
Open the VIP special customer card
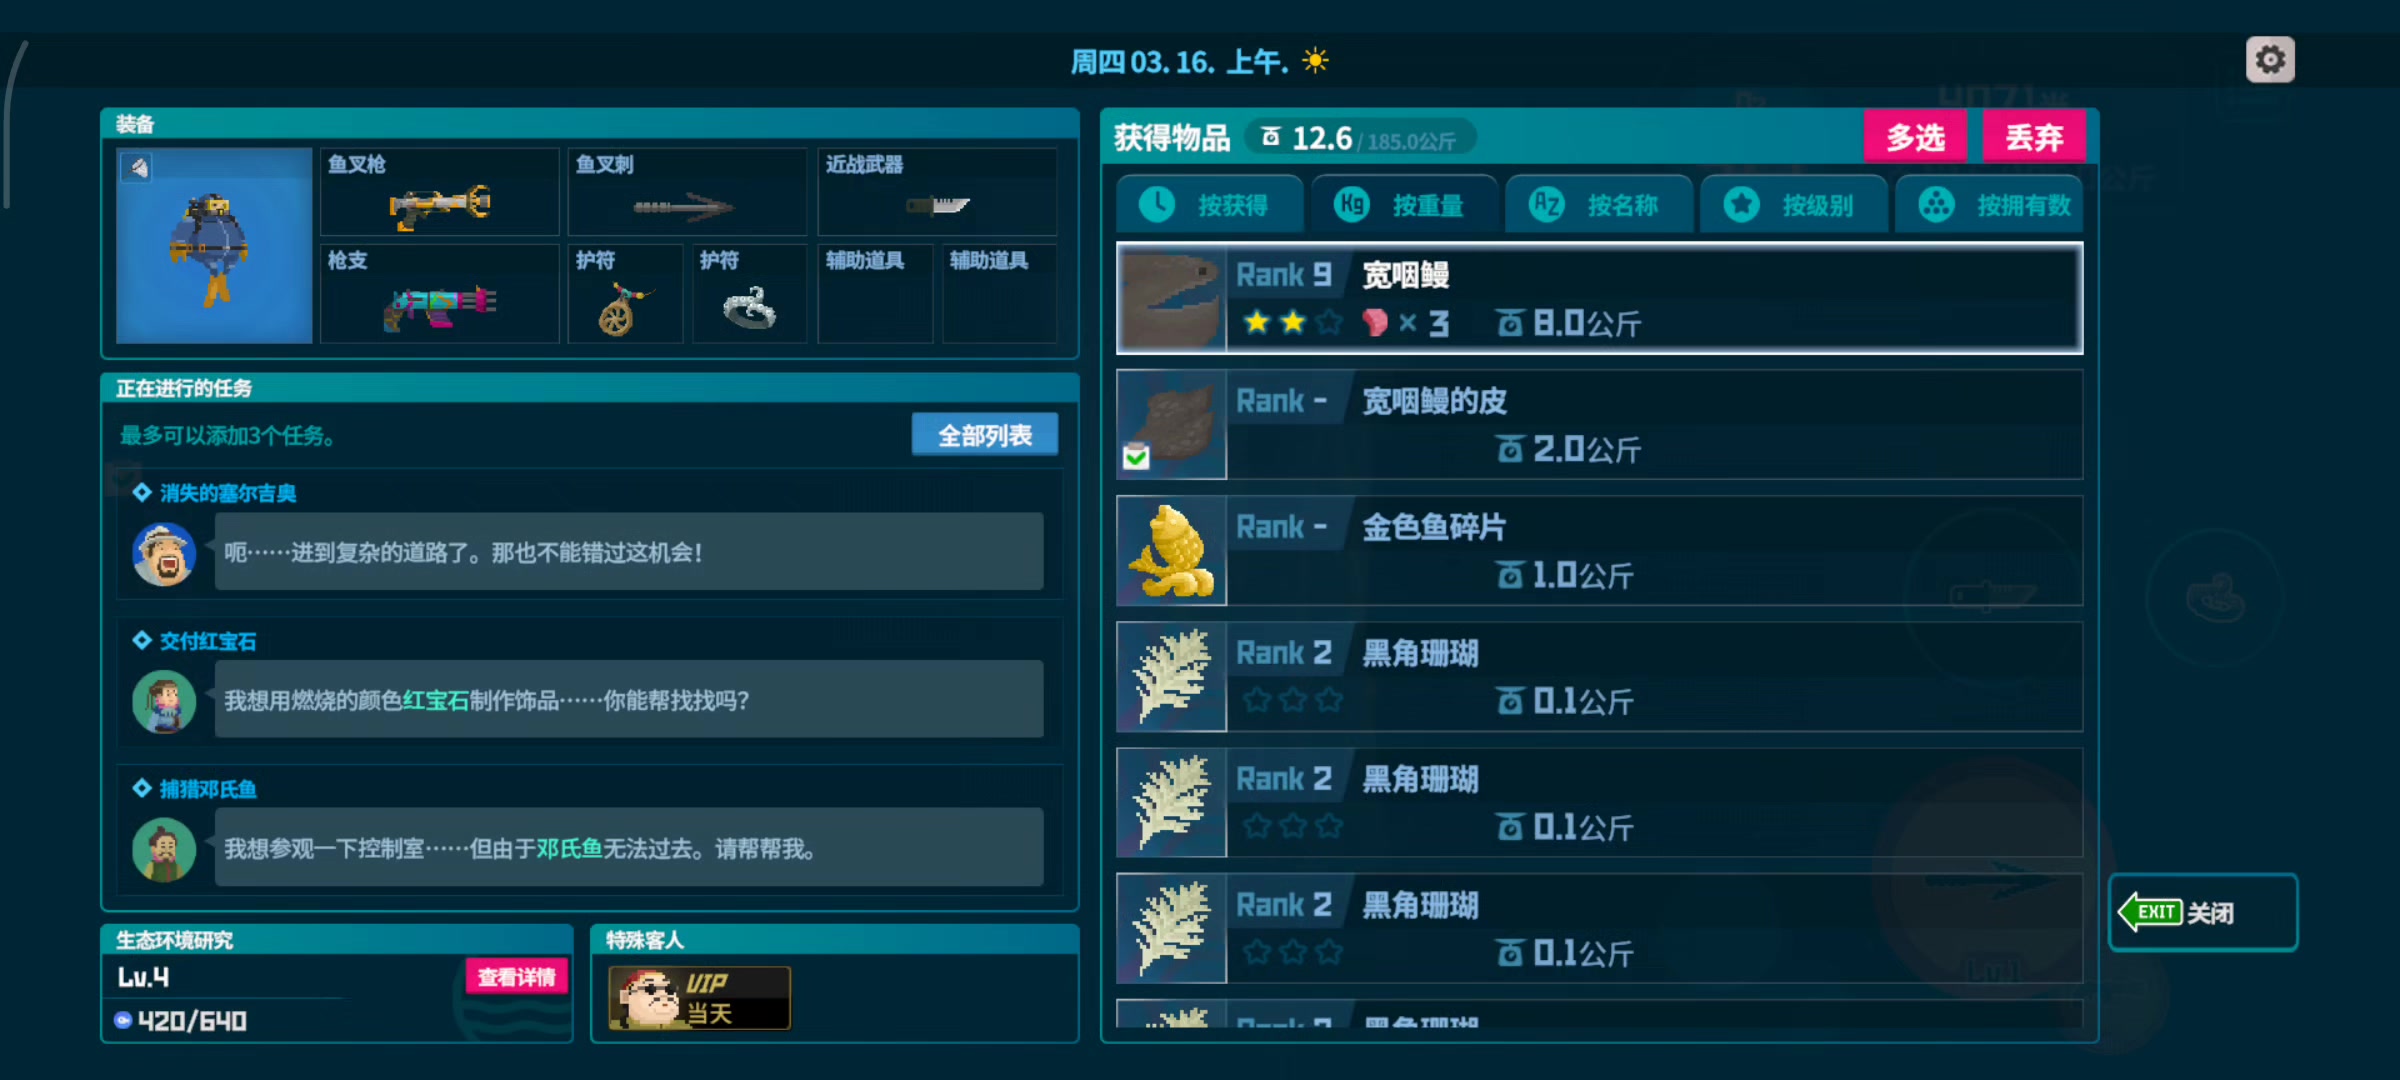(700, 997)
